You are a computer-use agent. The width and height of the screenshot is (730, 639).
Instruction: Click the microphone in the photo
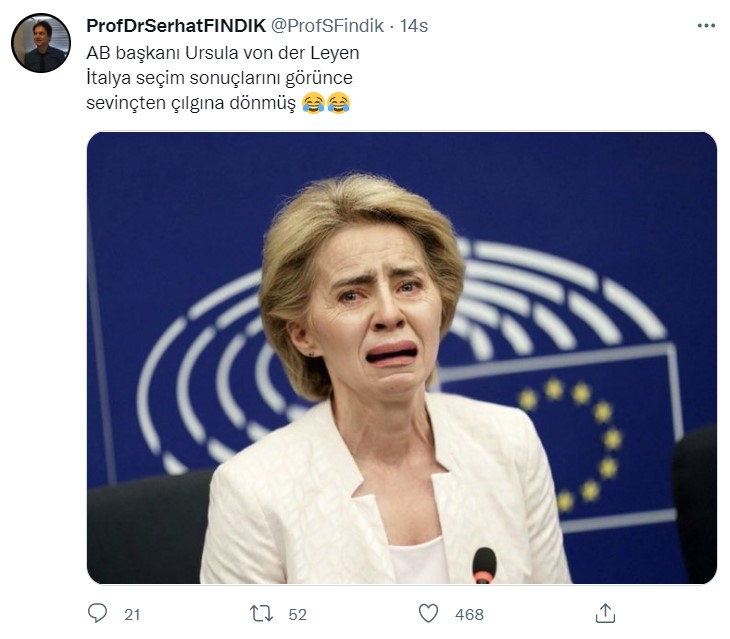(484, 565)
